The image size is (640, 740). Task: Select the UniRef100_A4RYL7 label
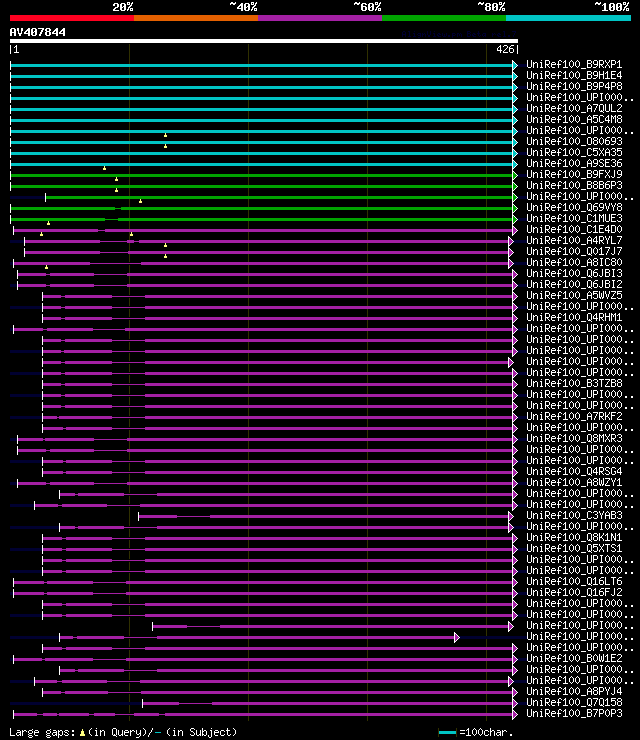click(x=574, y=241)
